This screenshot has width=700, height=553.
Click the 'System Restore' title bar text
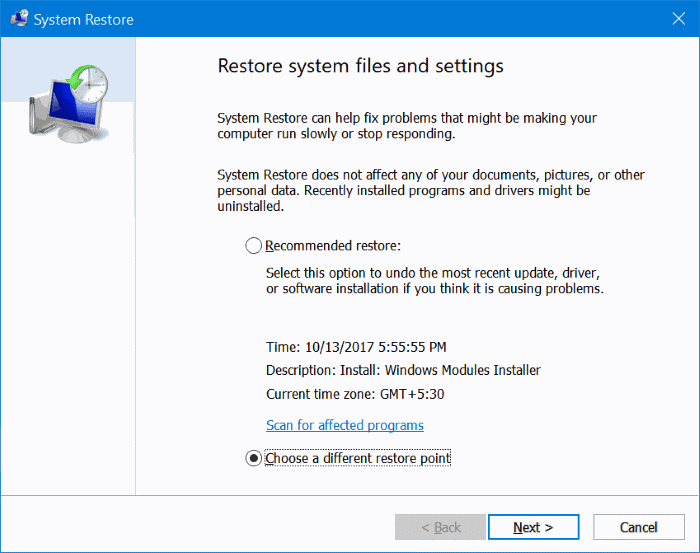coord(83,19)
